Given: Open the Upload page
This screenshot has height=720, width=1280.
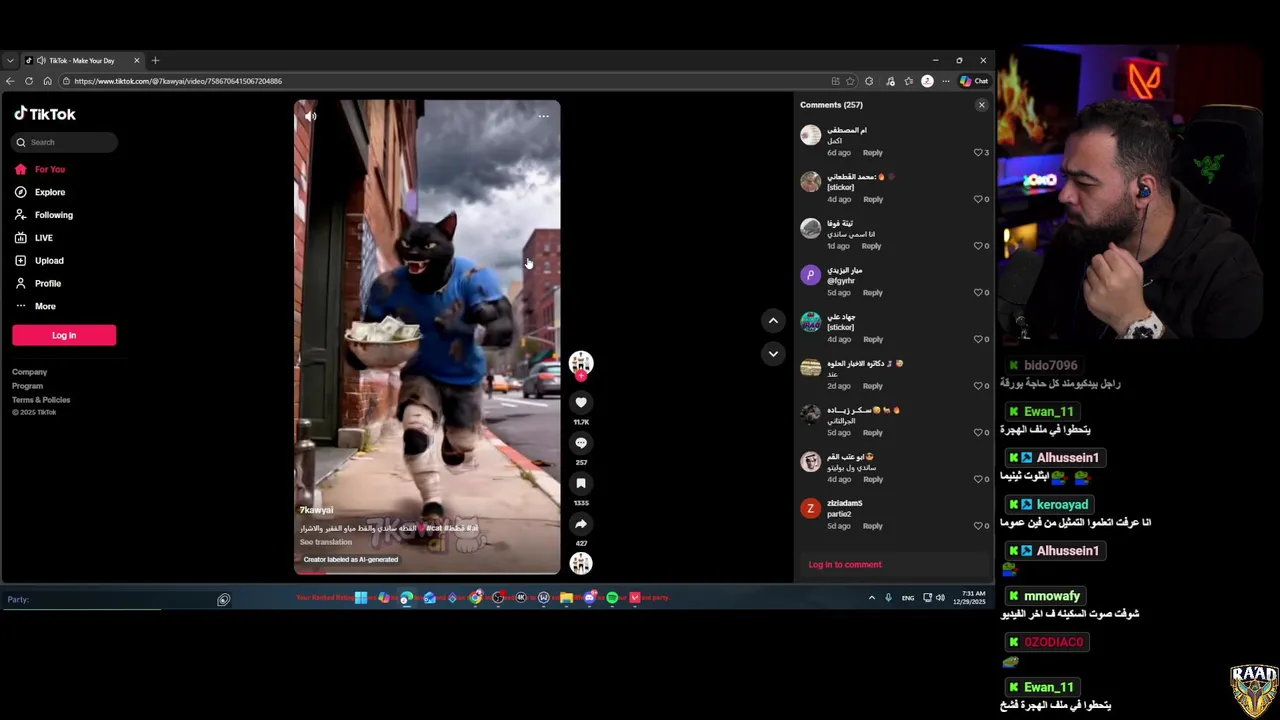Looking at the screenshot, I should tap(40, 261).
